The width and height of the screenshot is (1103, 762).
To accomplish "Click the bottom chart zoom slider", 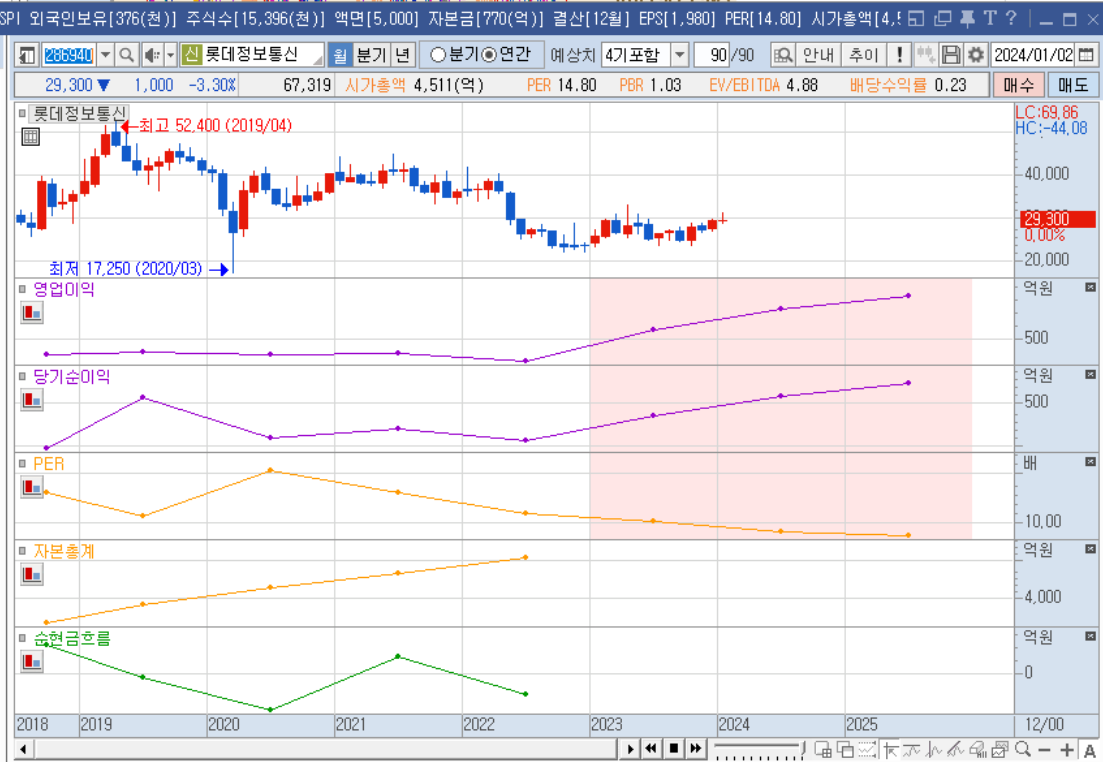I will pyautogui.click(x=758, y=749).
